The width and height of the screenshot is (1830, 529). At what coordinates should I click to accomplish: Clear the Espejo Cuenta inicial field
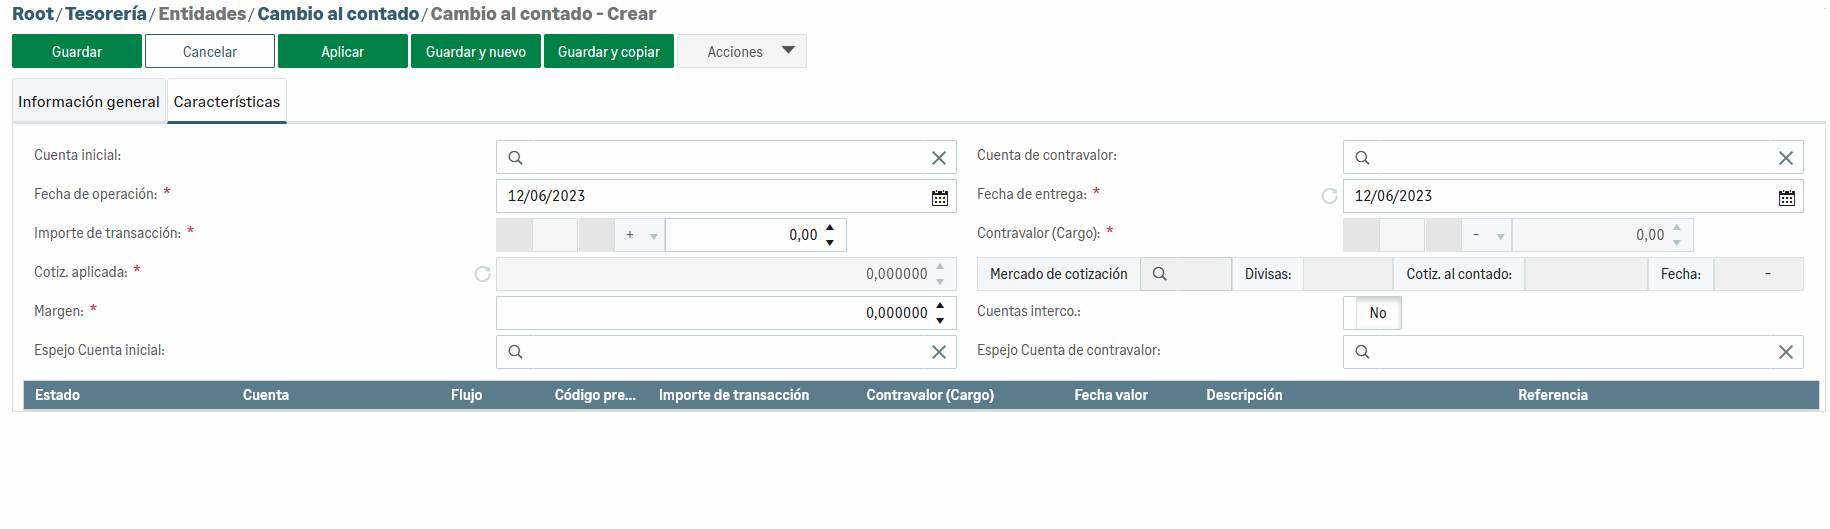point(938,352)
